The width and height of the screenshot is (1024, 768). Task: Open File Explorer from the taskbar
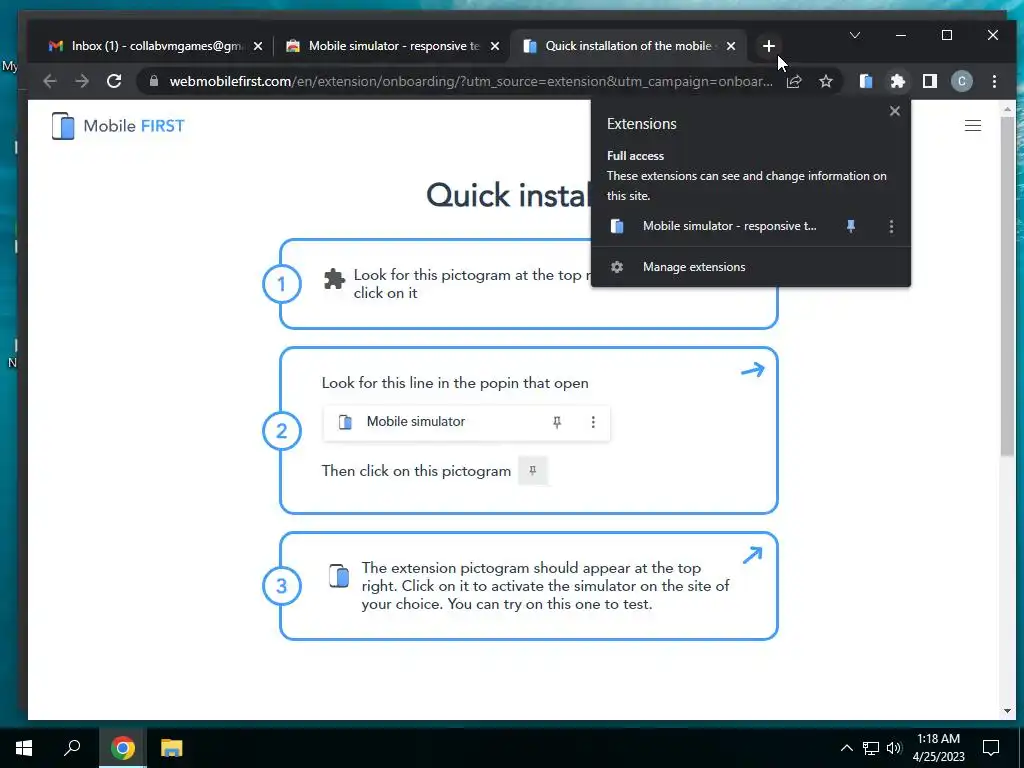171,748
